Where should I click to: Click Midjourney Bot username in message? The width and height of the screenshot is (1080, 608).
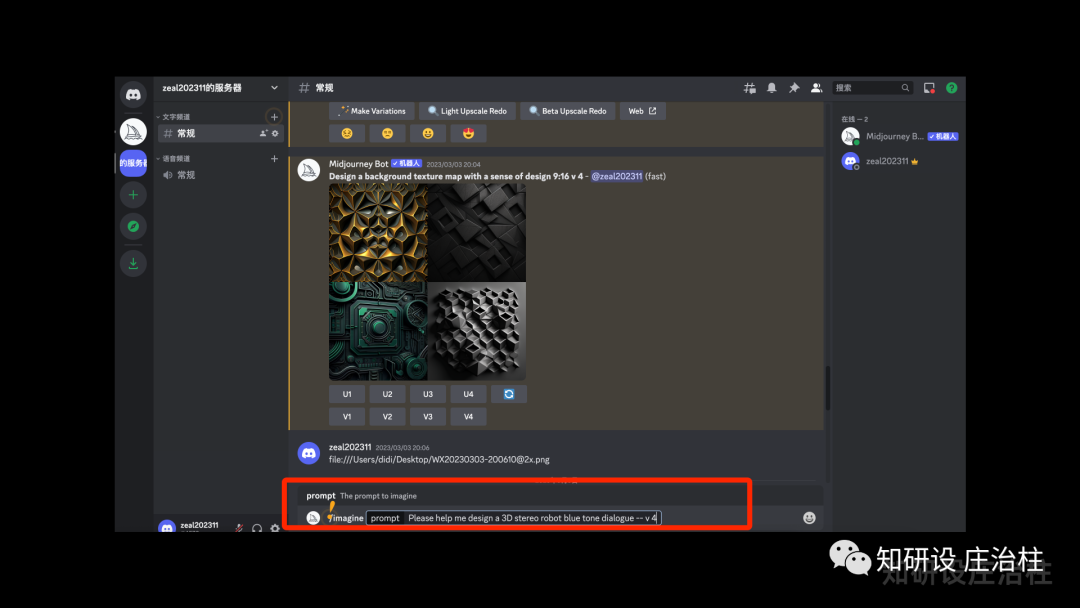pos(358,164)
